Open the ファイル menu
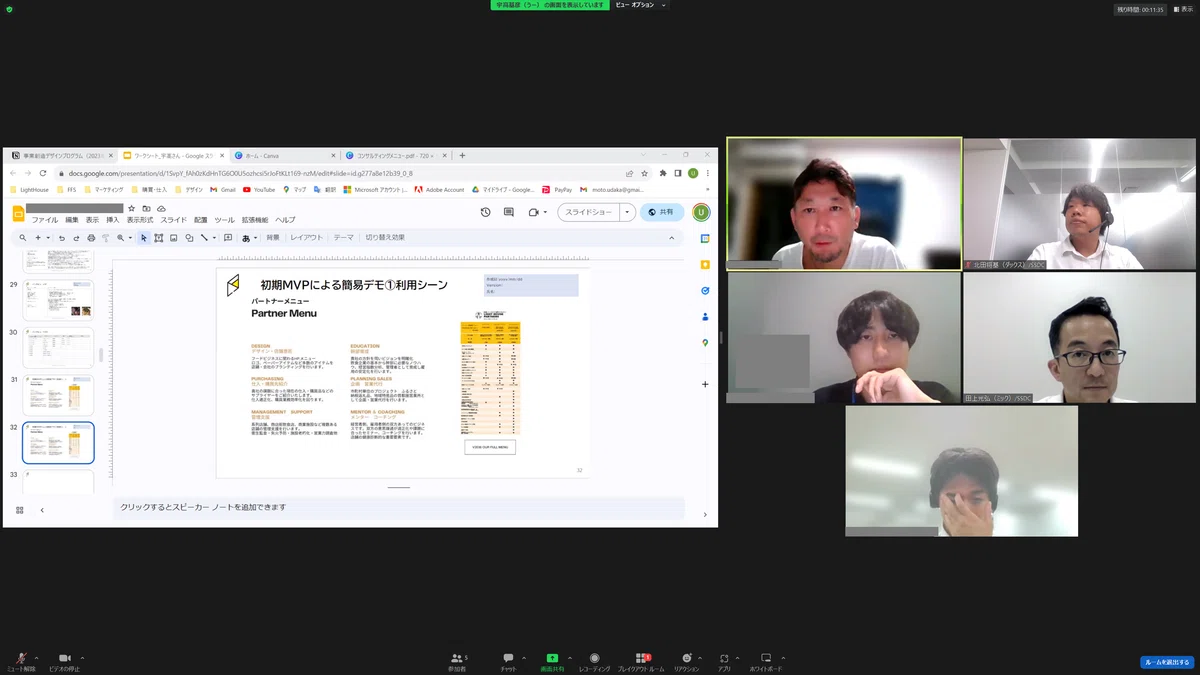This screenshot has height=675, width=1200. tap(45, 220)
